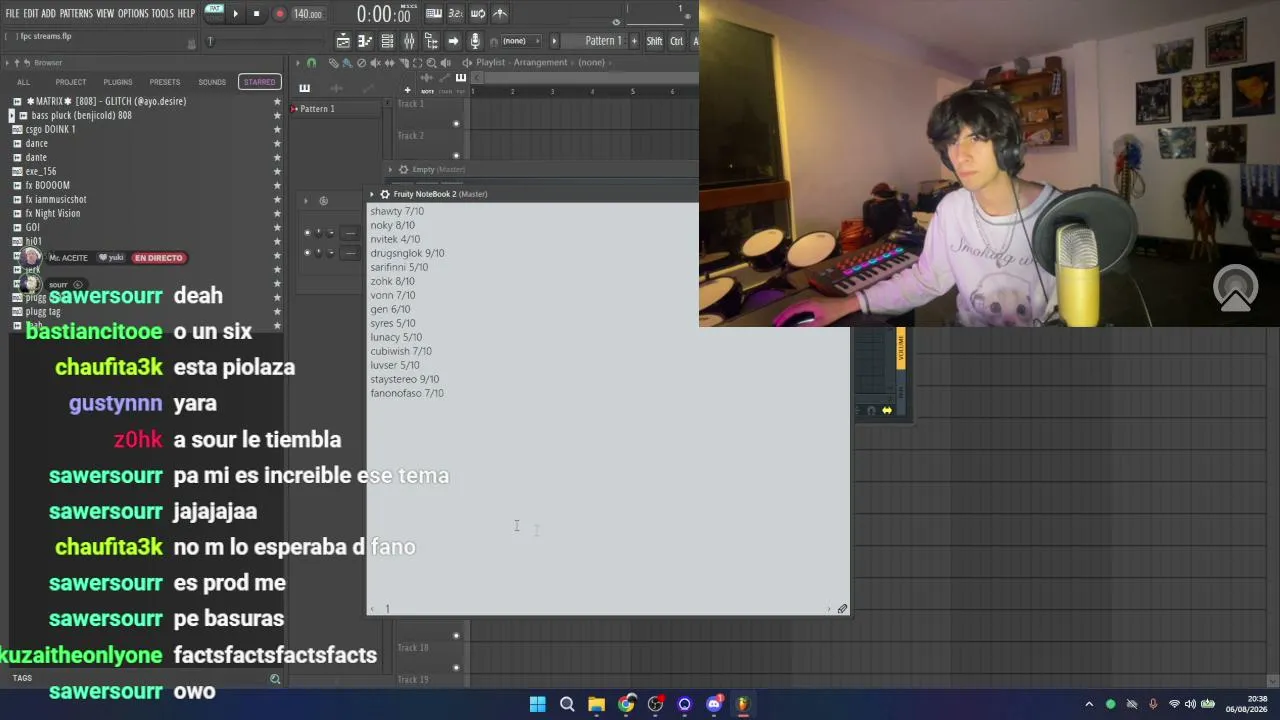Open the Browser options menu arrow

point(8,63)
